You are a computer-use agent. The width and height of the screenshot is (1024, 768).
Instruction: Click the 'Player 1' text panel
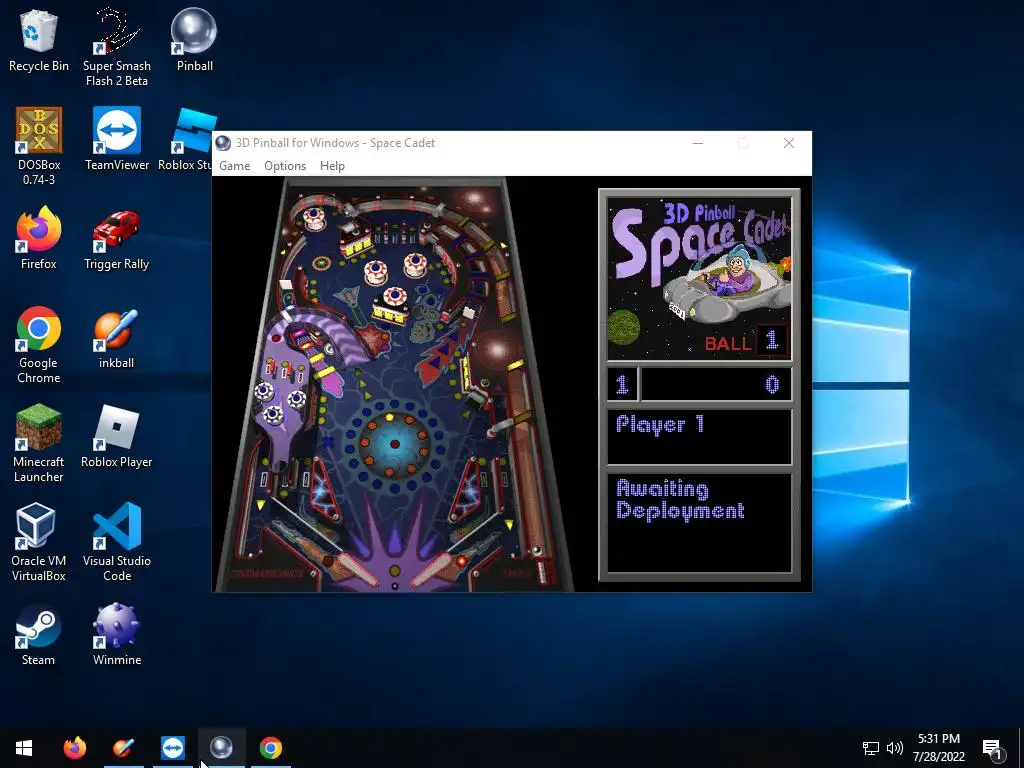click(699, 437)
